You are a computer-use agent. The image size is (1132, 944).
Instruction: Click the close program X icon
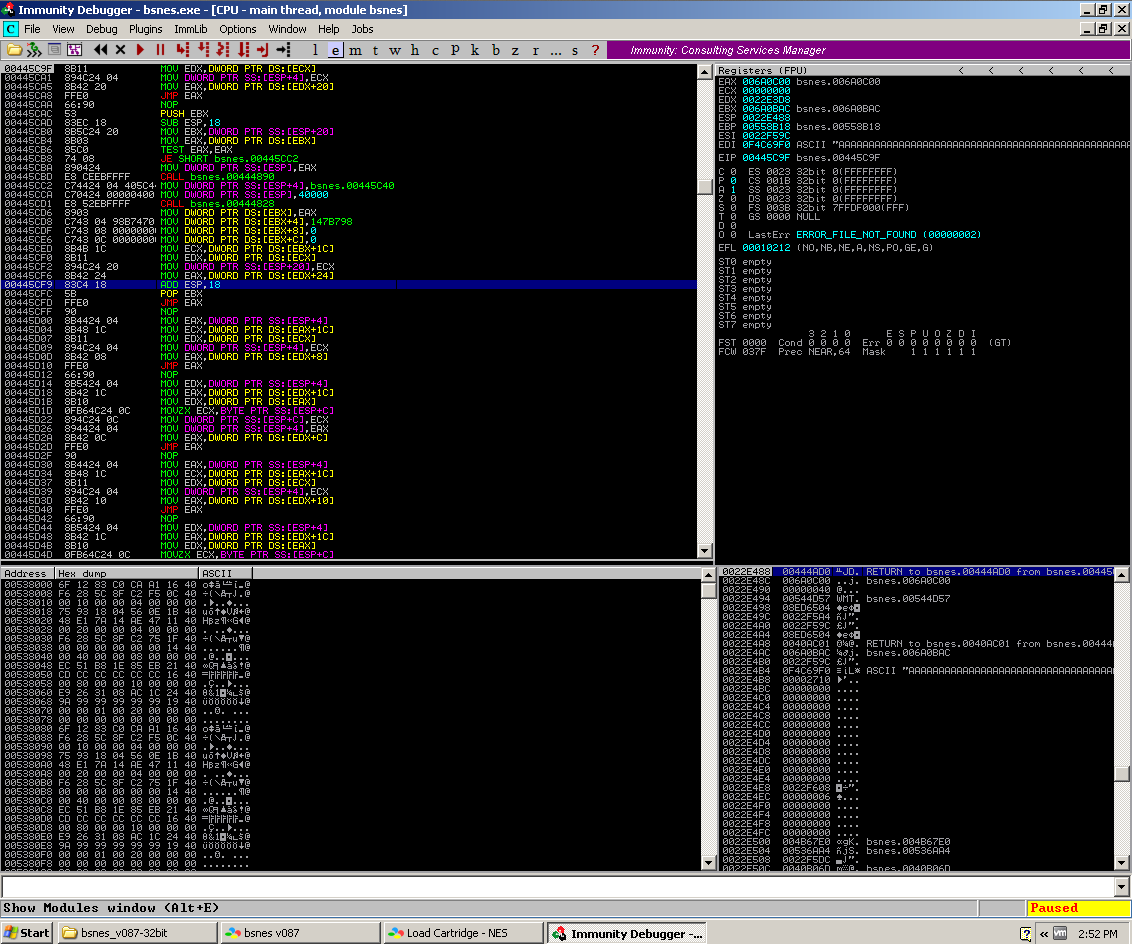121,50
